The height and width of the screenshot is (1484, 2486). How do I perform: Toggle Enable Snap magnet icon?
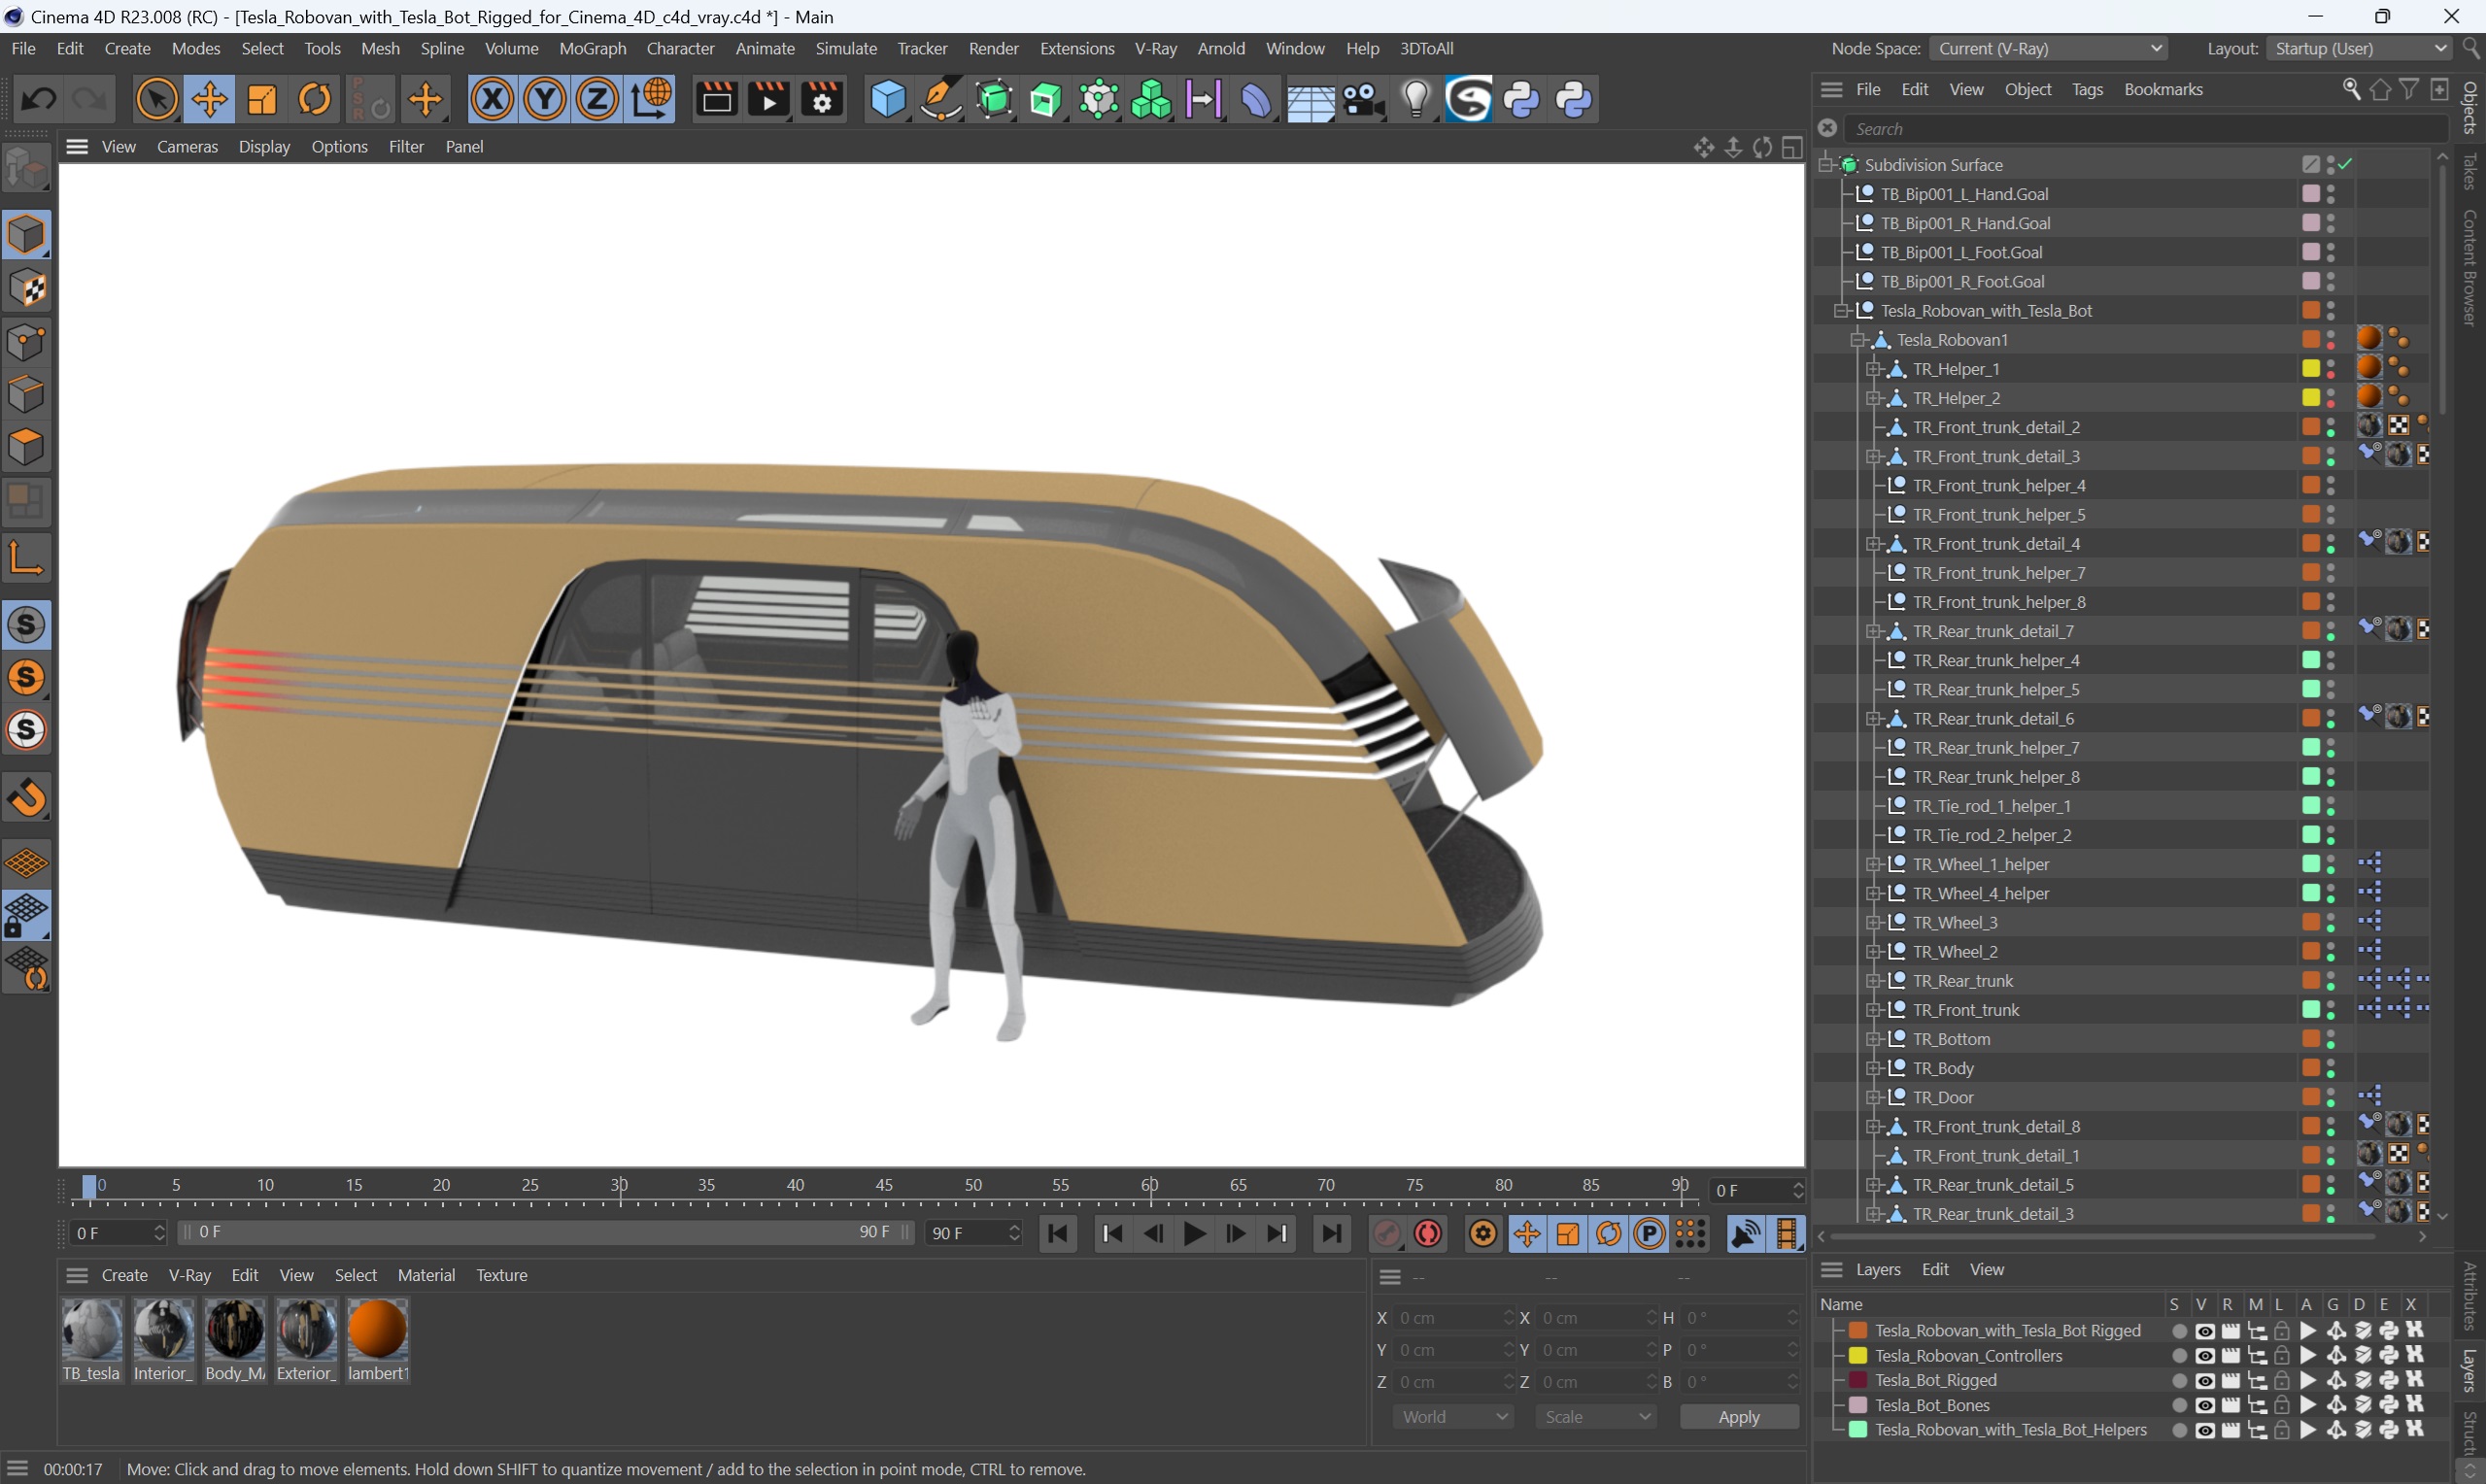(27, 797)
